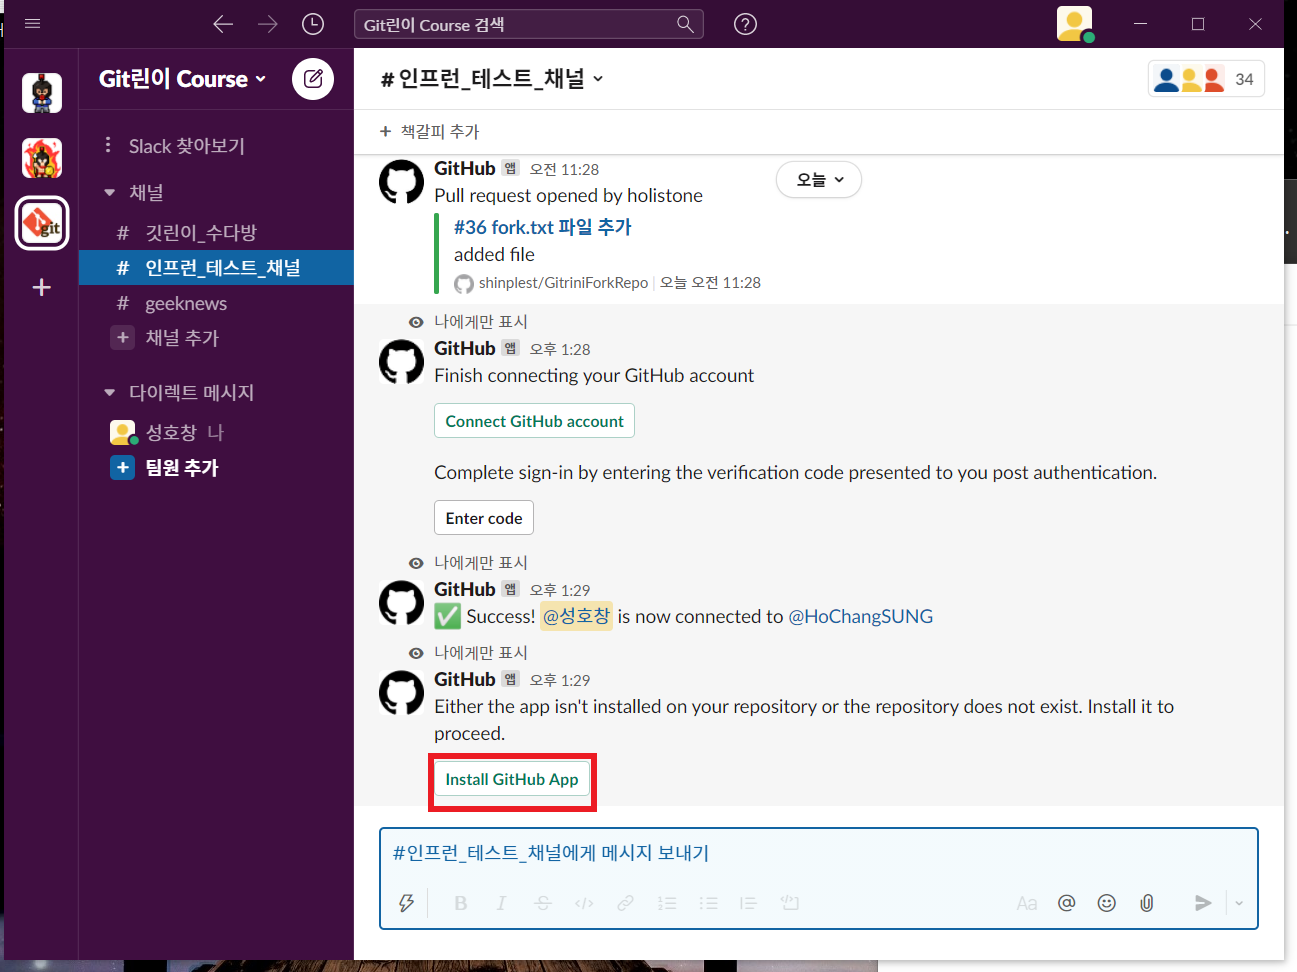Image resolution: width=1297 pixels, height=972 pixels.
Task: Add a bookmark with 책갈피 추가
Action: pyautogui.click(x=430, y=132)
